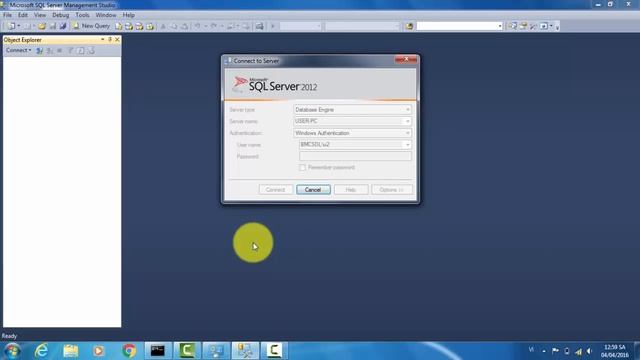Viewport: 640px width, 360px height.
Task: Click the Activity Monitor toolbar icon
Action: [260, 26]
